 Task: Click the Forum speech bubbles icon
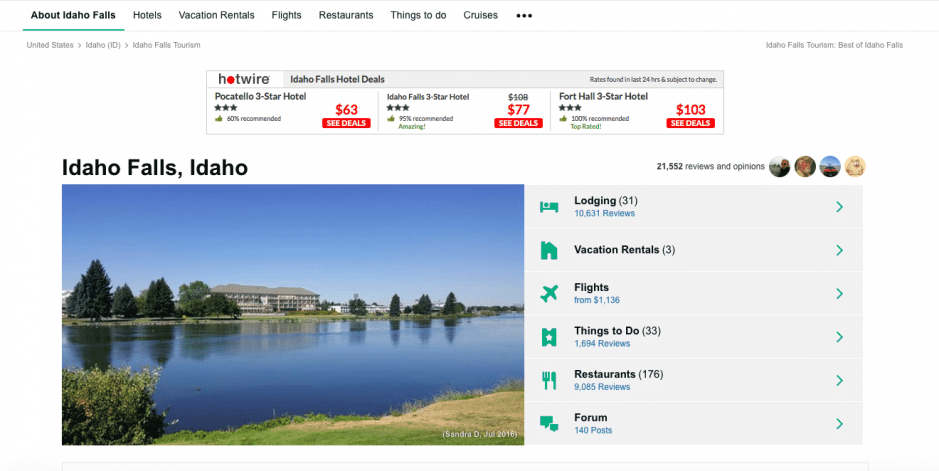(x=549, y=424)
